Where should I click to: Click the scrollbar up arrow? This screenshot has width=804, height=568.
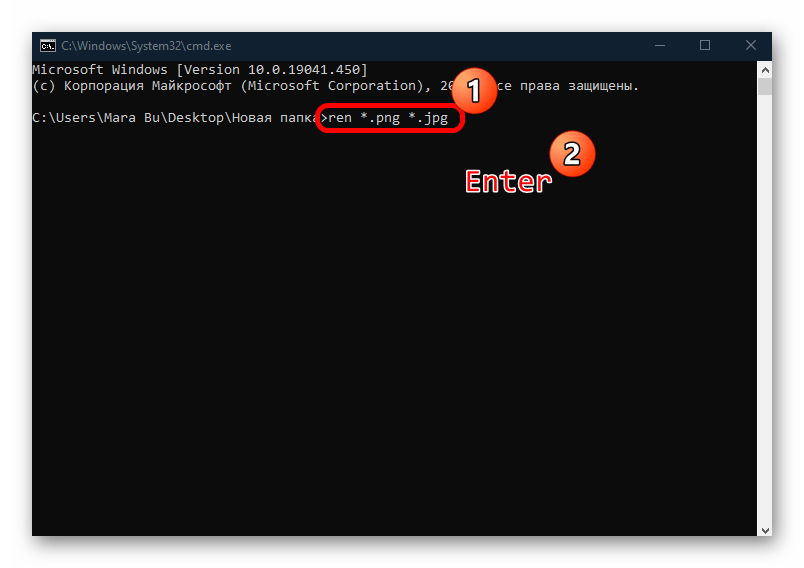[765, 70]
